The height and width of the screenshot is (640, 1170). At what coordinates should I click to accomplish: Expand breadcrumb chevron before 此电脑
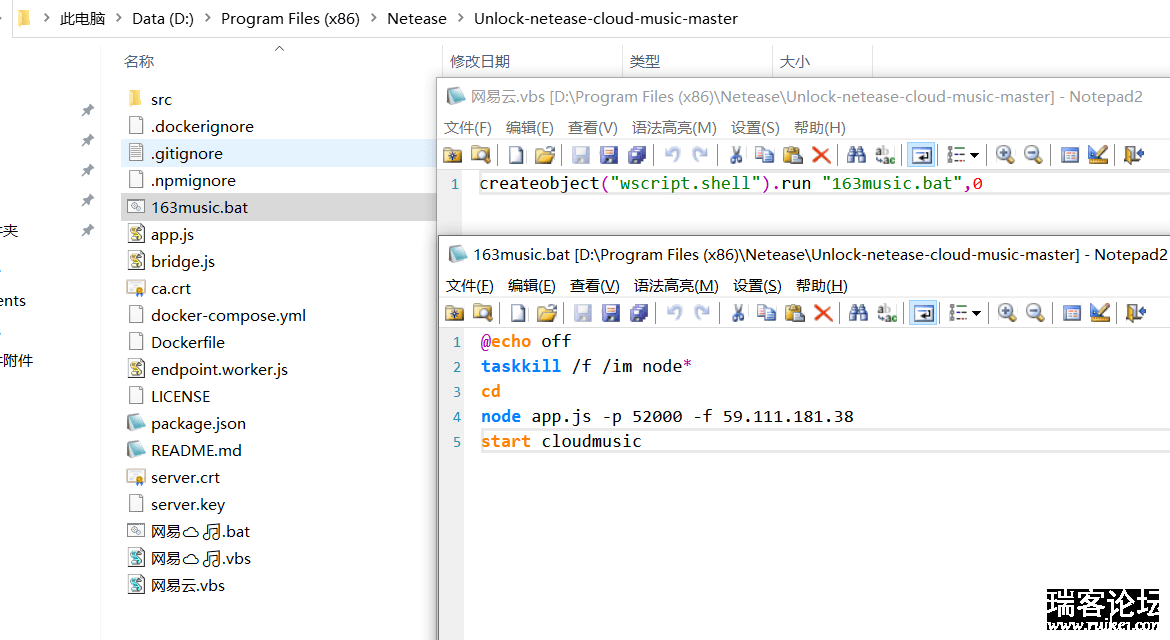46,19
